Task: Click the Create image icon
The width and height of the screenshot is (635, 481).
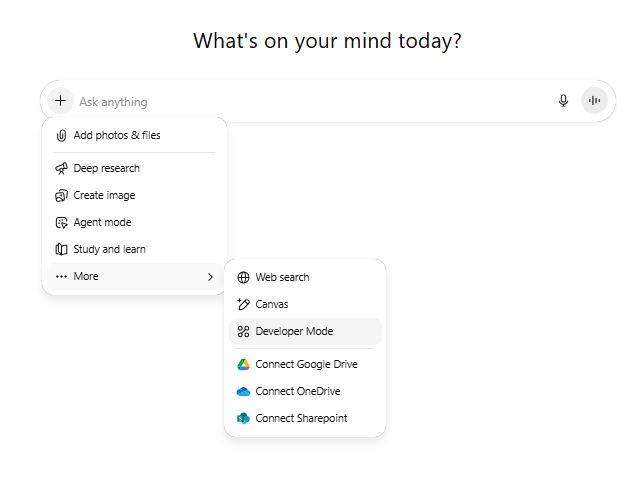Action: 62,196
